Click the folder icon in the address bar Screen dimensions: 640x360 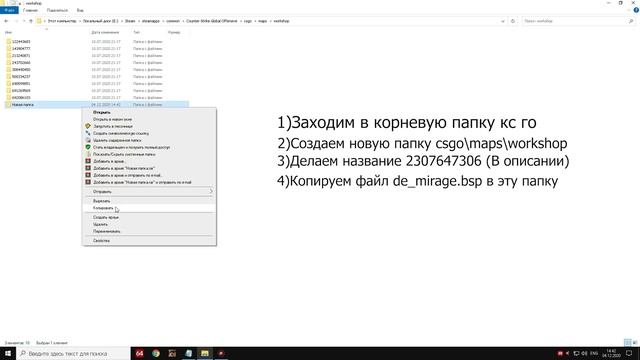point(39,21)
